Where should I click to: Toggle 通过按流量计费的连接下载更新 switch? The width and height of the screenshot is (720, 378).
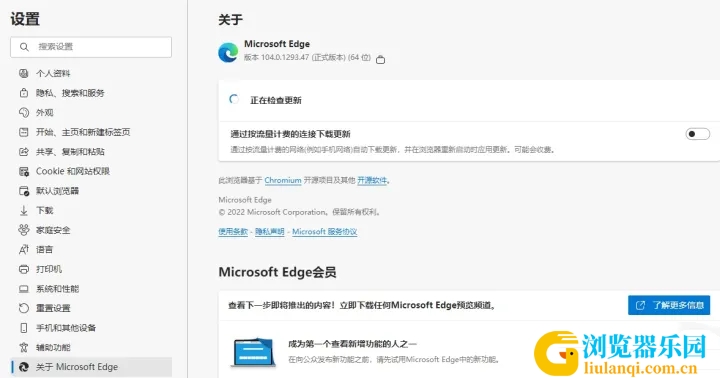[698, 134]
